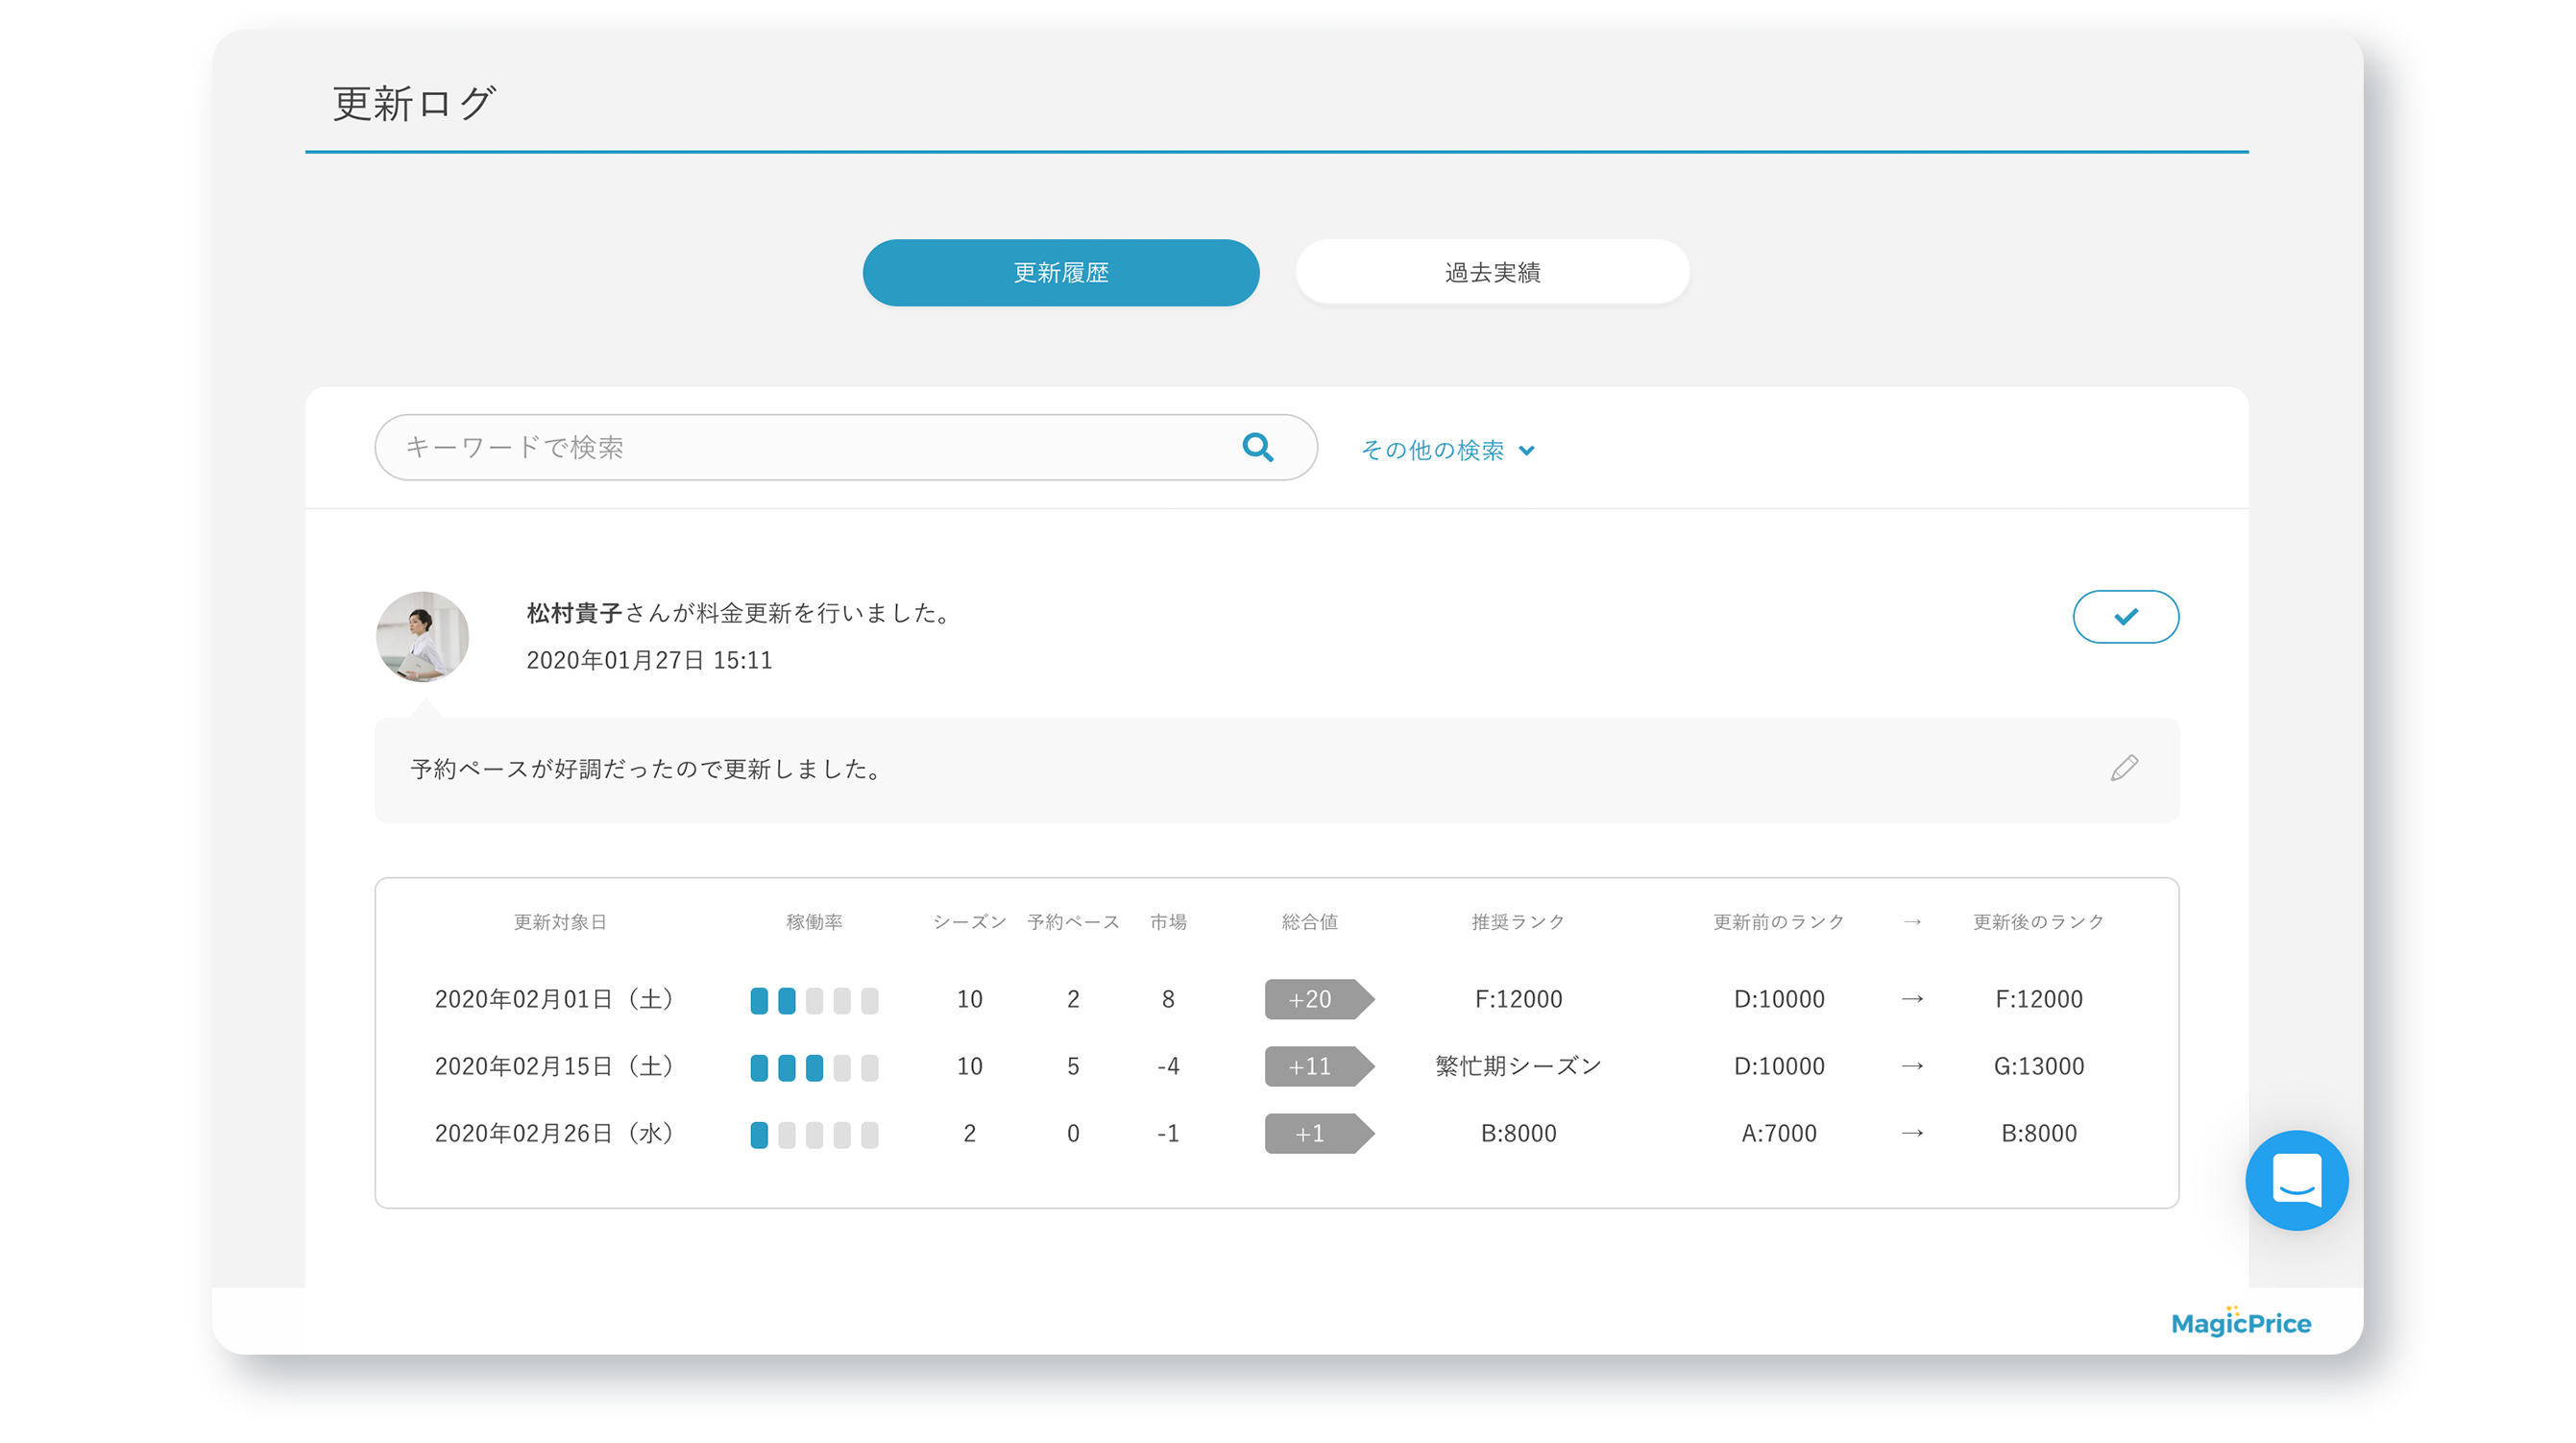The image size is (2576, 1443).
Task: Click 松村貴子 profile avatar
Action: tap(422, 637)
